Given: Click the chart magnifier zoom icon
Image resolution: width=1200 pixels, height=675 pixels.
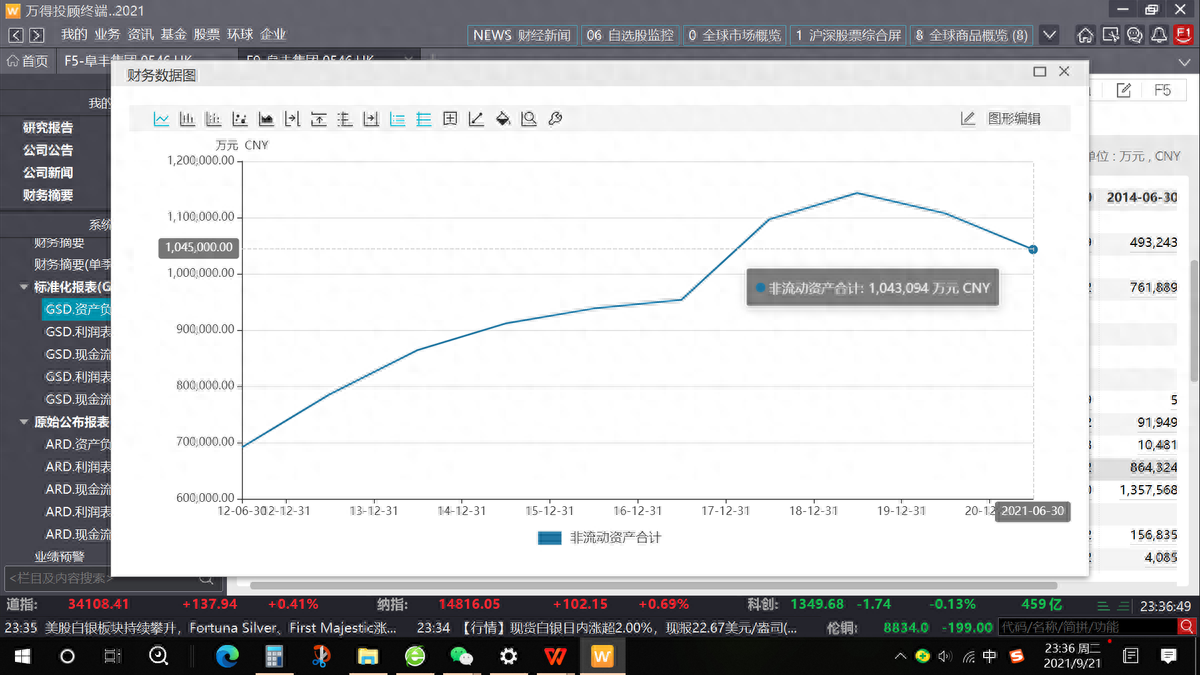Looking at the screenshot, I should [529, 119].
